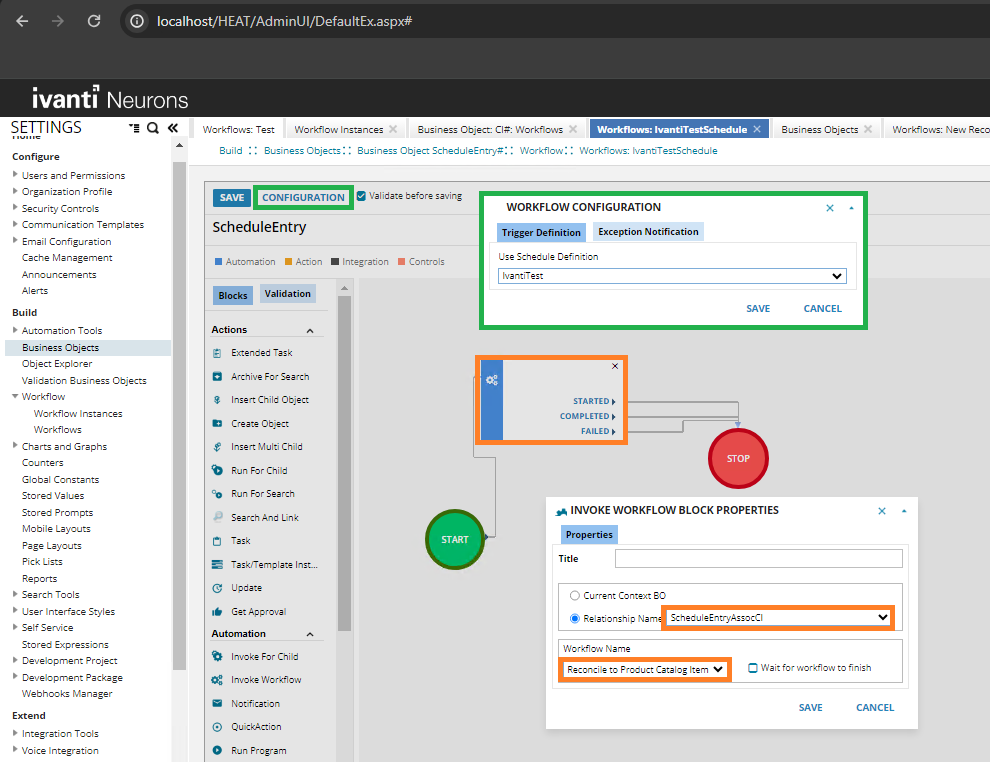Enable Wait for workflow to finish
990x762 pixels.
(753, 668)
